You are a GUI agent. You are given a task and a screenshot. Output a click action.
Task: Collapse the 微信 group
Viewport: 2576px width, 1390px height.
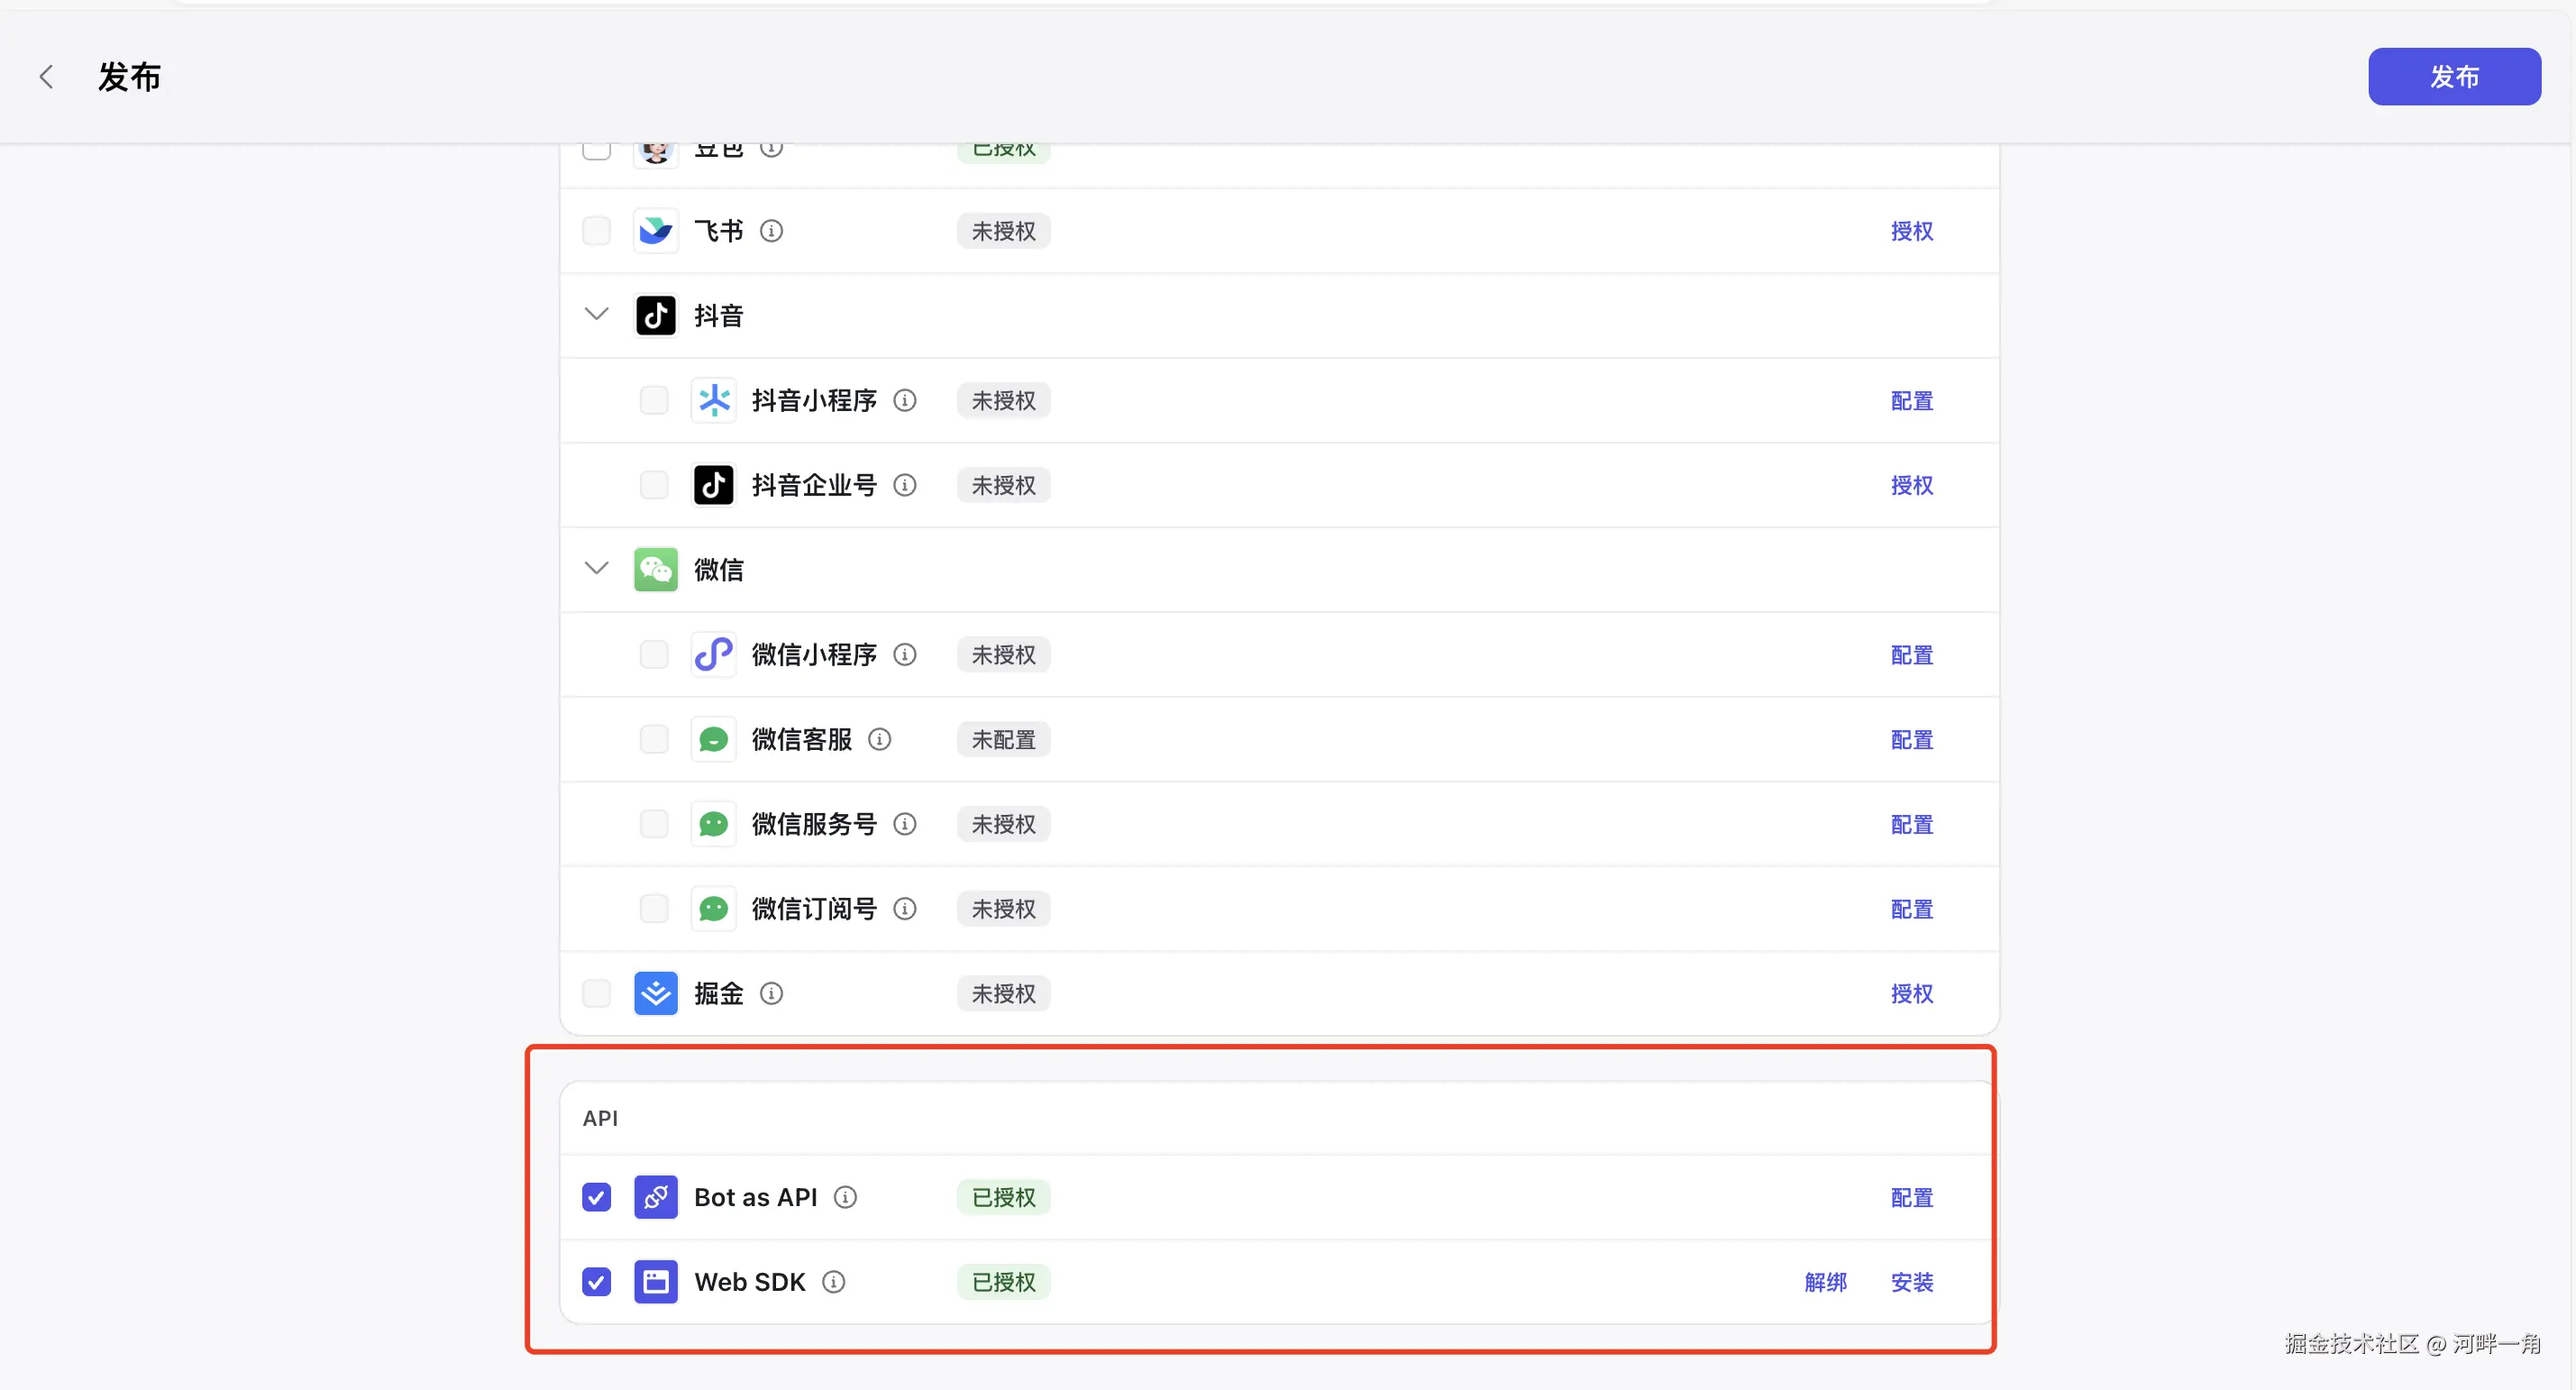597,569
